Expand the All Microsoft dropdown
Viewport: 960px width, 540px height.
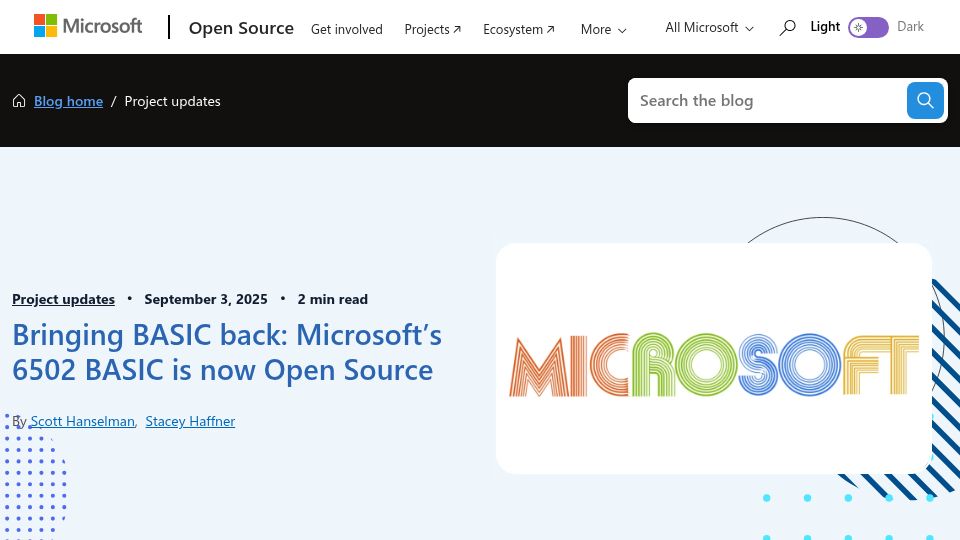coord(709,28)
